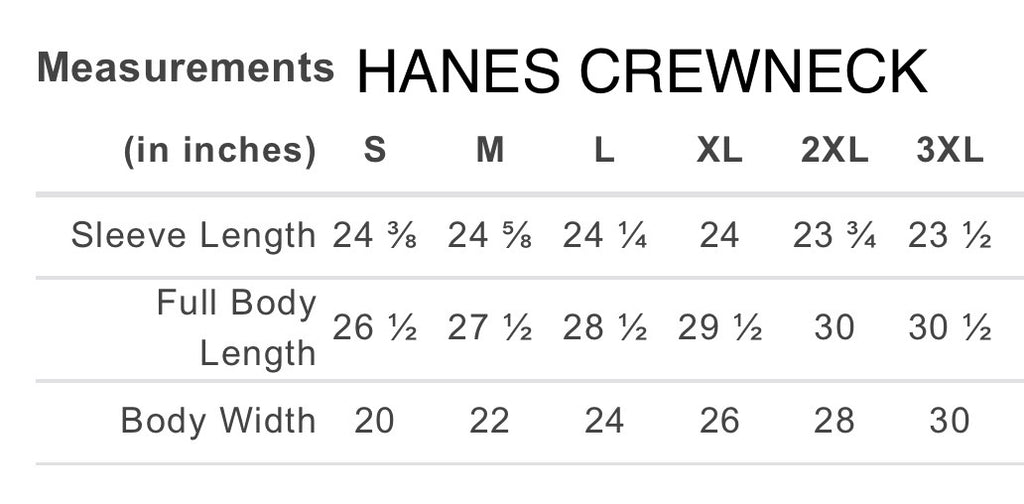Click the HANES CREWNECK title
This screenshot has width=1024, height=504.
point(641,73)
